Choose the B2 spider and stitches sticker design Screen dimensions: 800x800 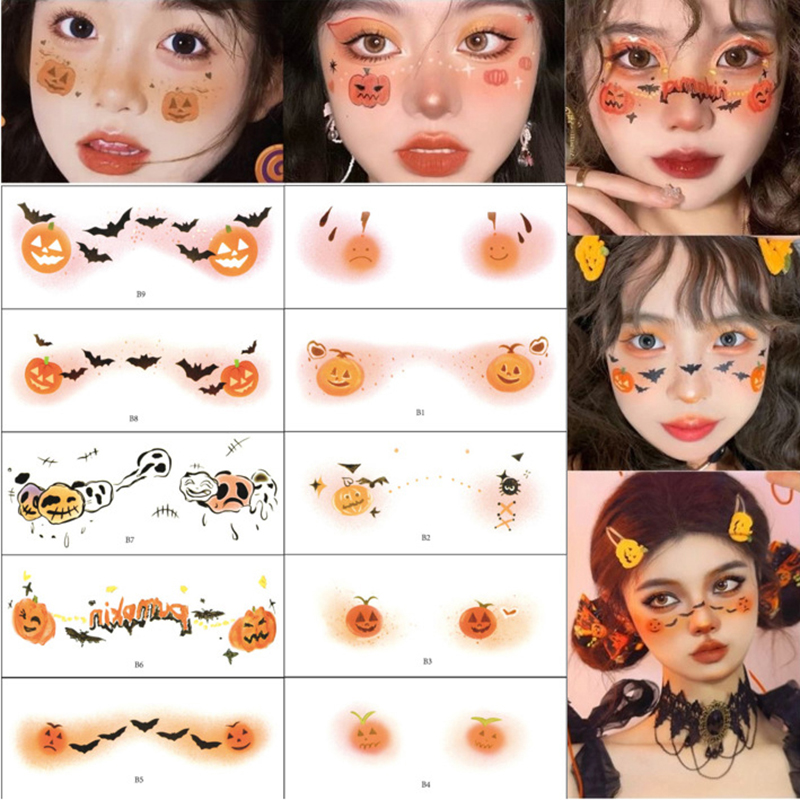(425, 493)
